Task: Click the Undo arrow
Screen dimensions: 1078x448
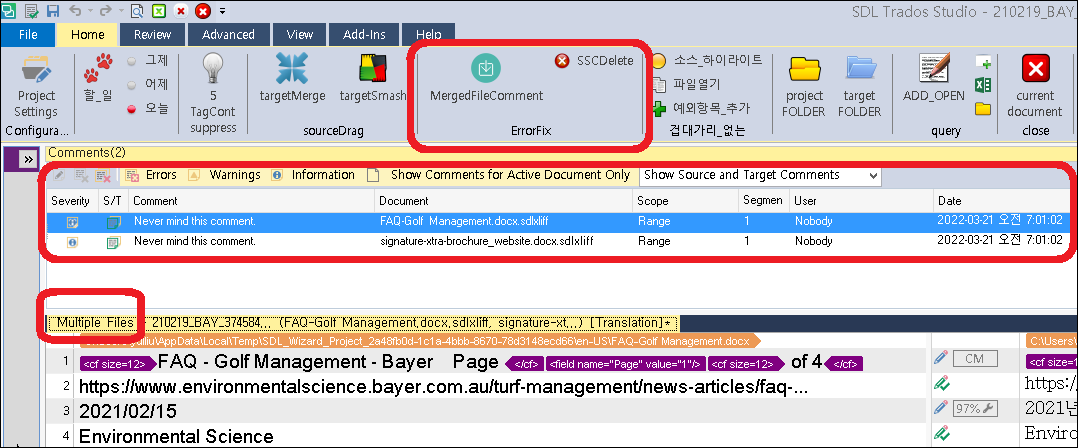Action: click(74, 10)
